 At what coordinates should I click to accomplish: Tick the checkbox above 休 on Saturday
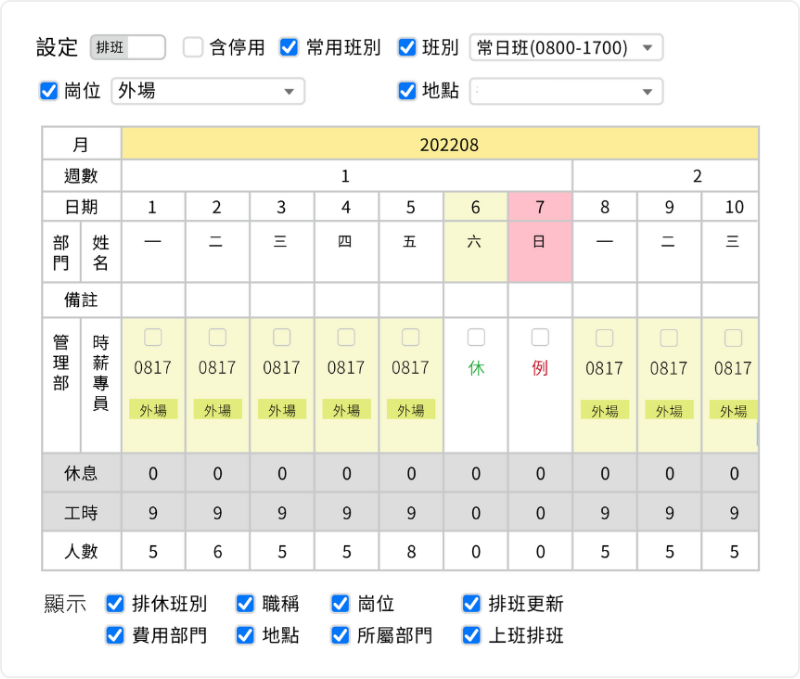(476, 337)
